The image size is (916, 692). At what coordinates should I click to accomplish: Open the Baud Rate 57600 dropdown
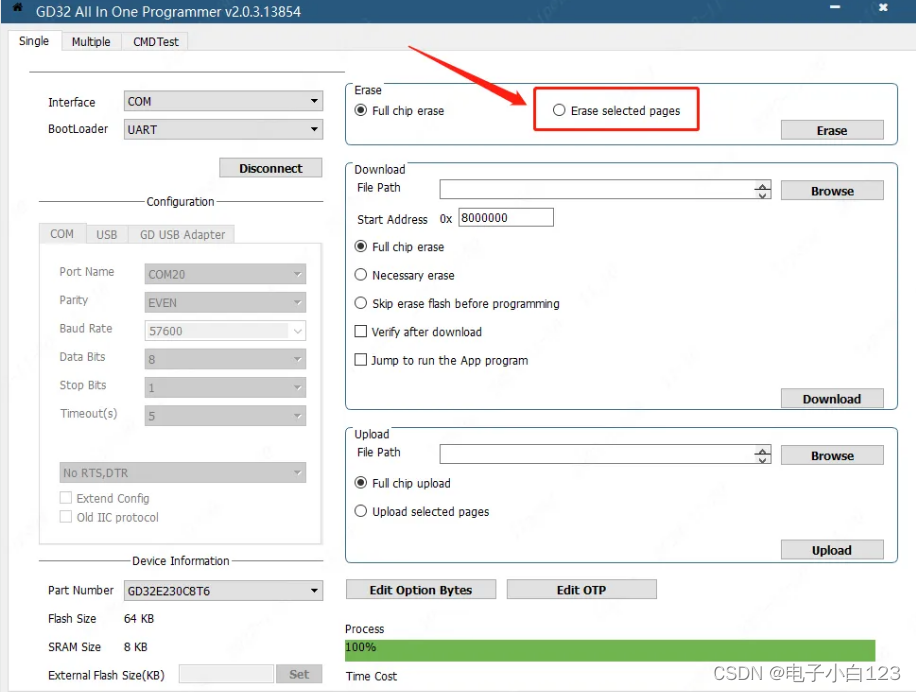[x=225, y=331]
